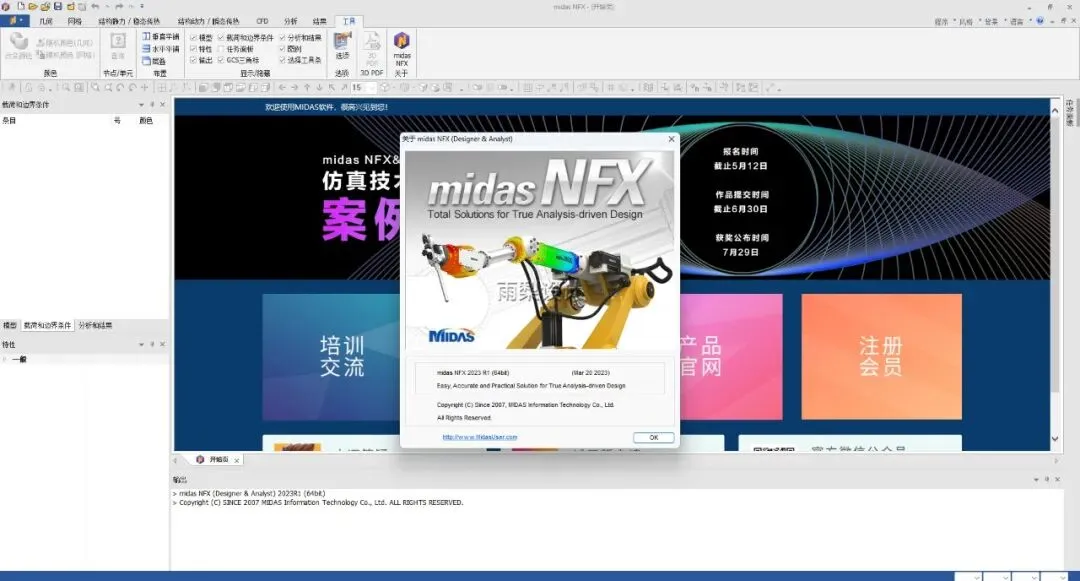Click the down arrow view rotate icon
The image size is (1080, 581).
(320, 87)
